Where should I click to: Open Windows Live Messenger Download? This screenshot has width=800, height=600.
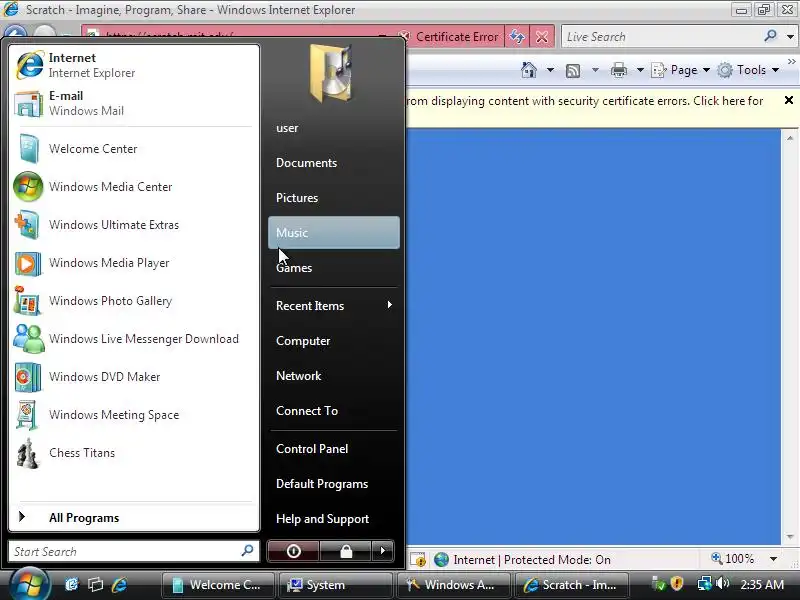pyautogui.click(x=134, y=339)
